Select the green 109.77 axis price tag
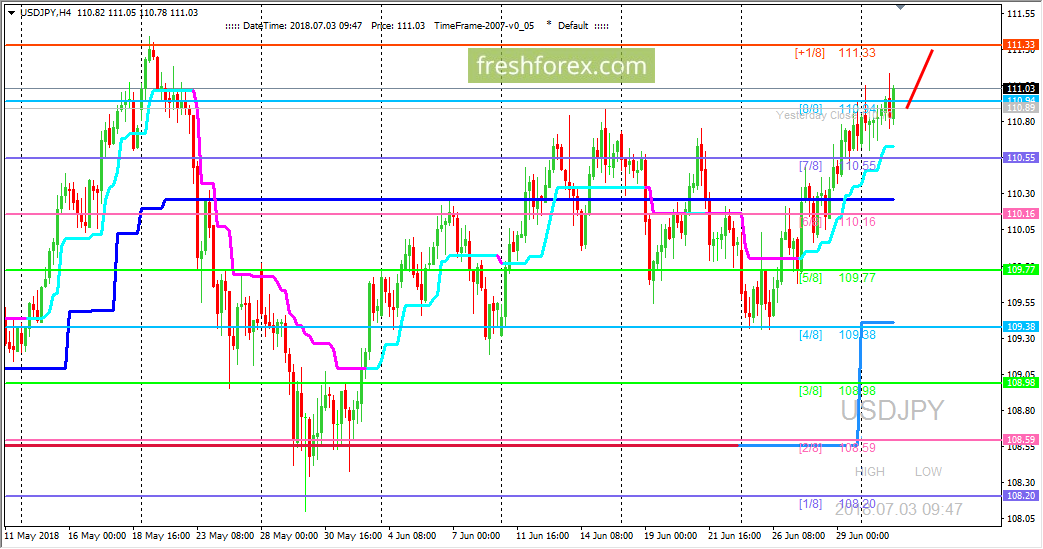Screen dimensions: 1043x549 (1021, 269)
